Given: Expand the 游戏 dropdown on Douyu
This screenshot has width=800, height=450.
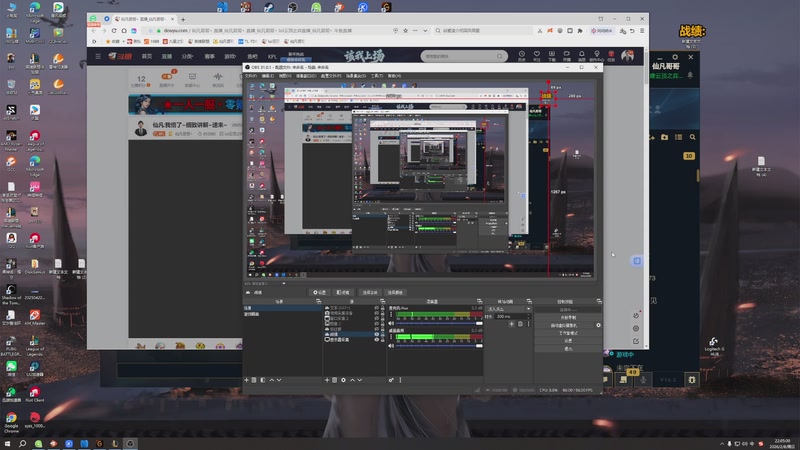Looking at the screenshot, I should 230,56.
